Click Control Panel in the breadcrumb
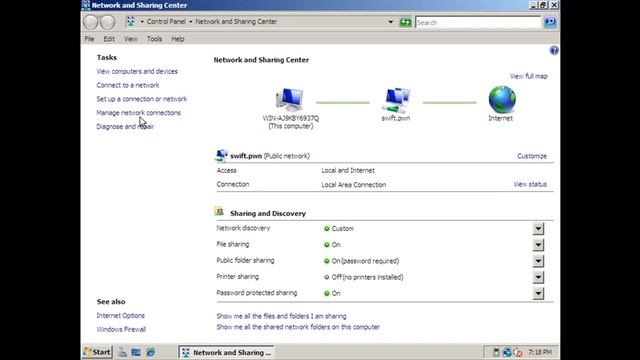 tap(166, 22)
